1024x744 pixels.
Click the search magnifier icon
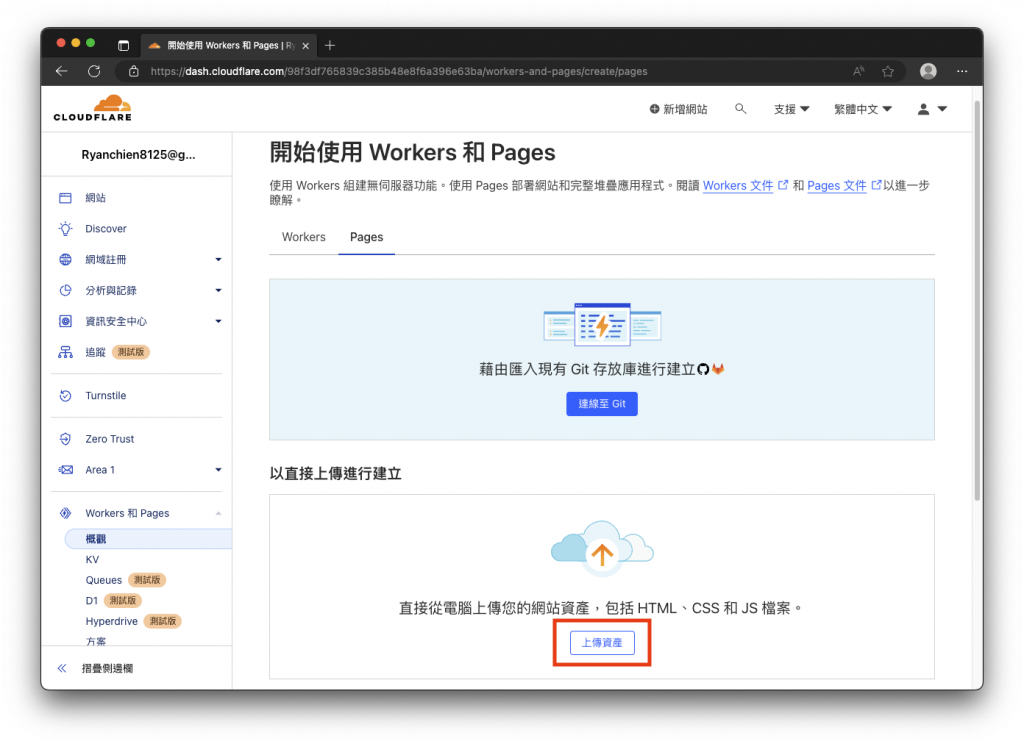[x=740, y=108]
